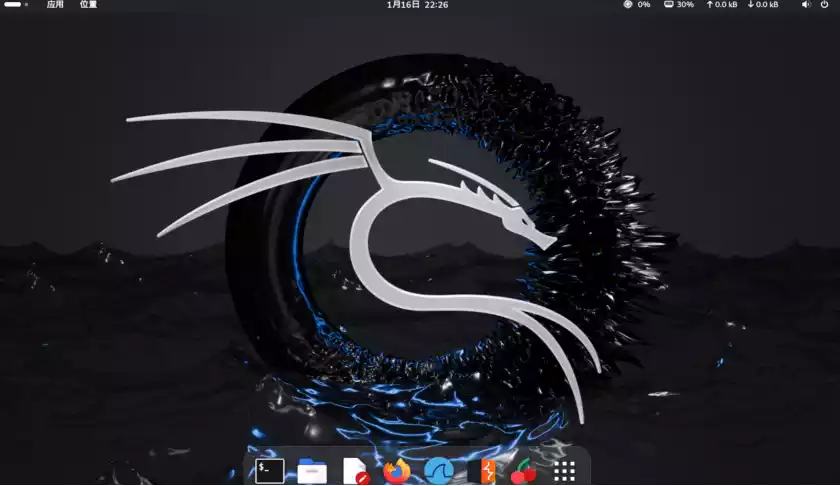Open the text editor dock icon
This screenshot has height=486, width=840.
355,471
